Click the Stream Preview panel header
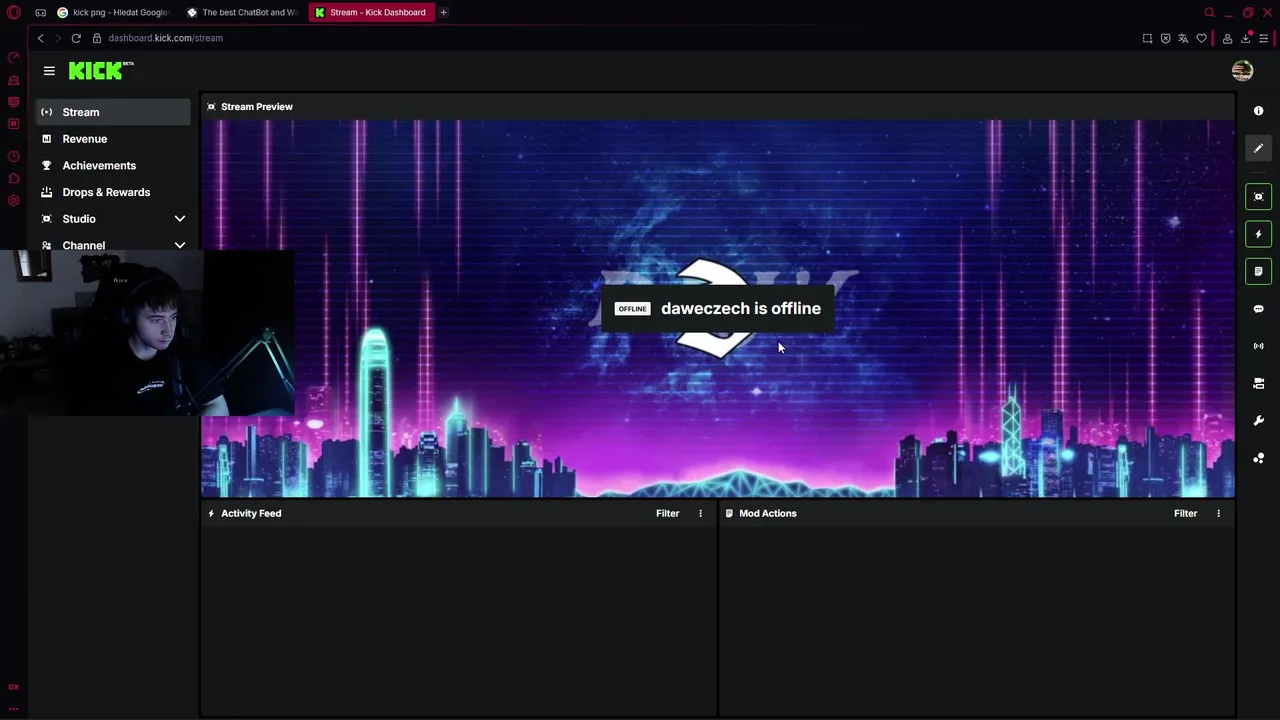The width and height of the screenshot is (1280, 720). 718,106
